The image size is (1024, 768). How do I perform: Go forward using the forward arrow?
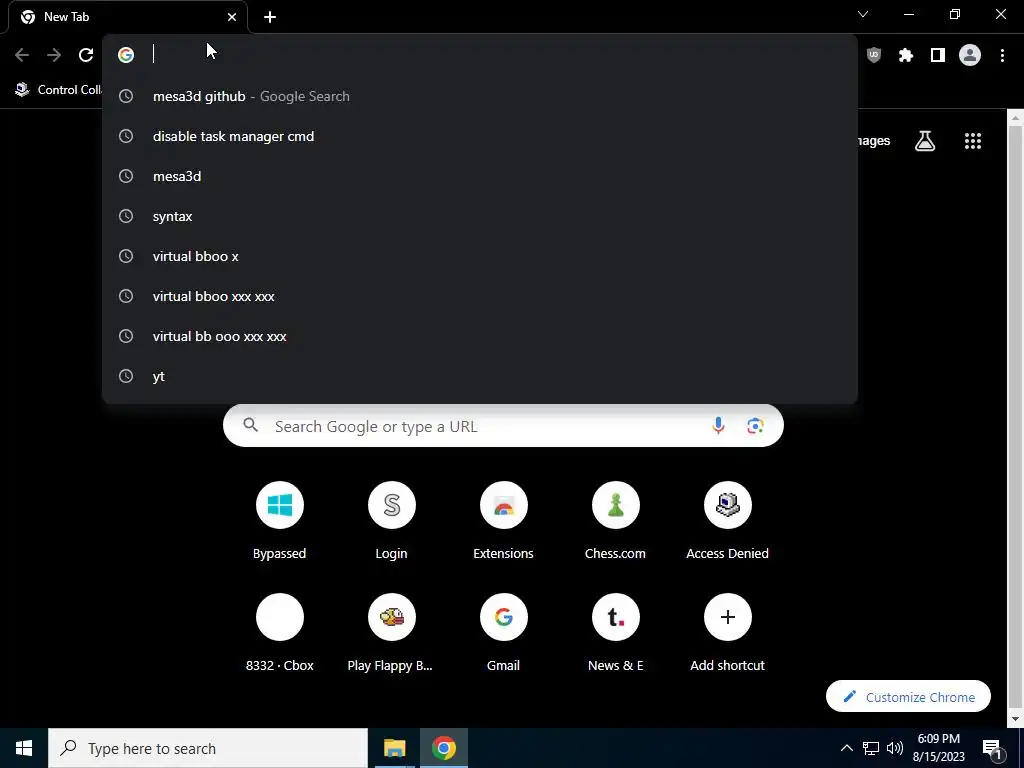click(x=54, y=56)
